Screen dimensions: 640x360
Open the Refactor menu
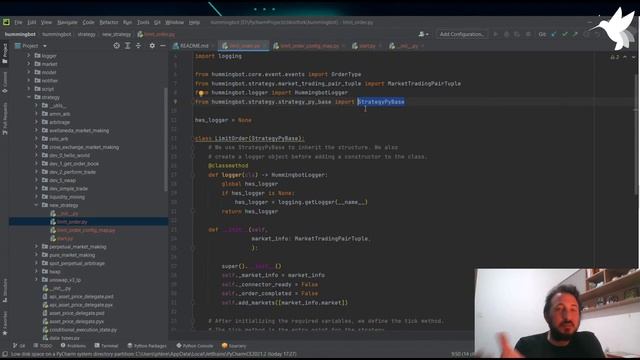109,22
